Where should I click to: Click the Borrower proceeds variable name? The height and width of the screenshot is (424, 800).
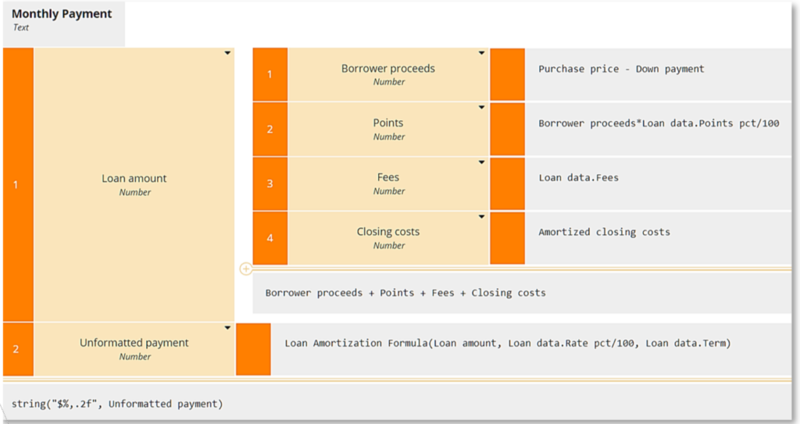(x=388, y=69)
